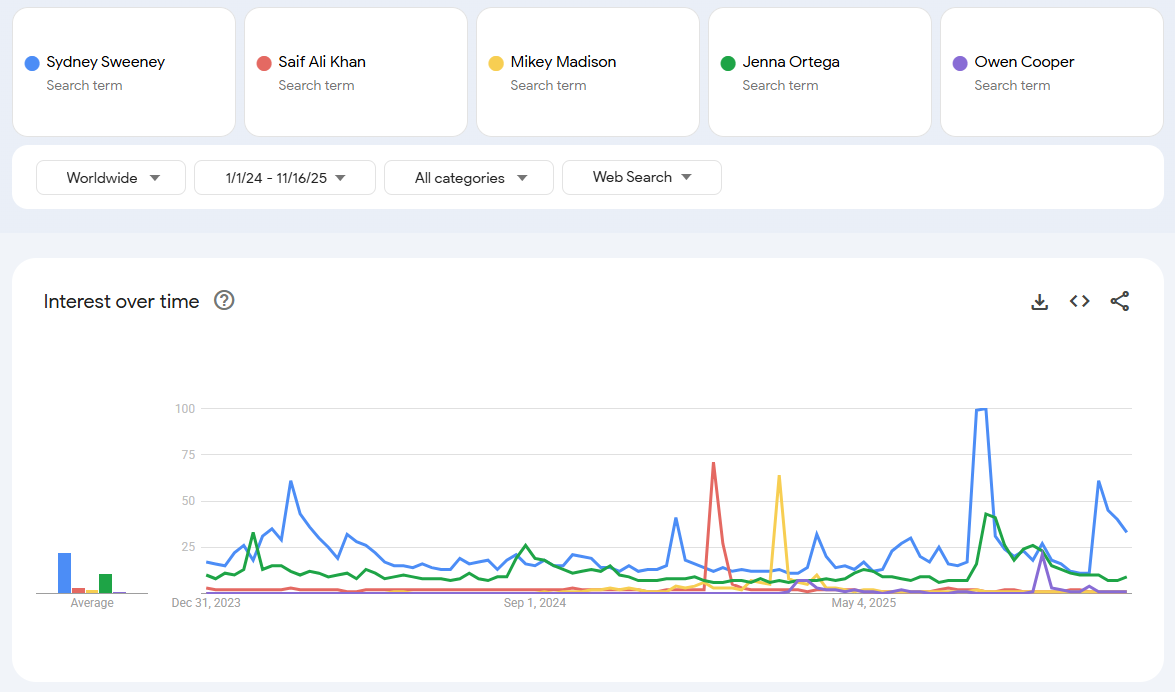
Task: Click the Mikey Madison search term card
Action: pyautogui.click(x=587, y=72)
